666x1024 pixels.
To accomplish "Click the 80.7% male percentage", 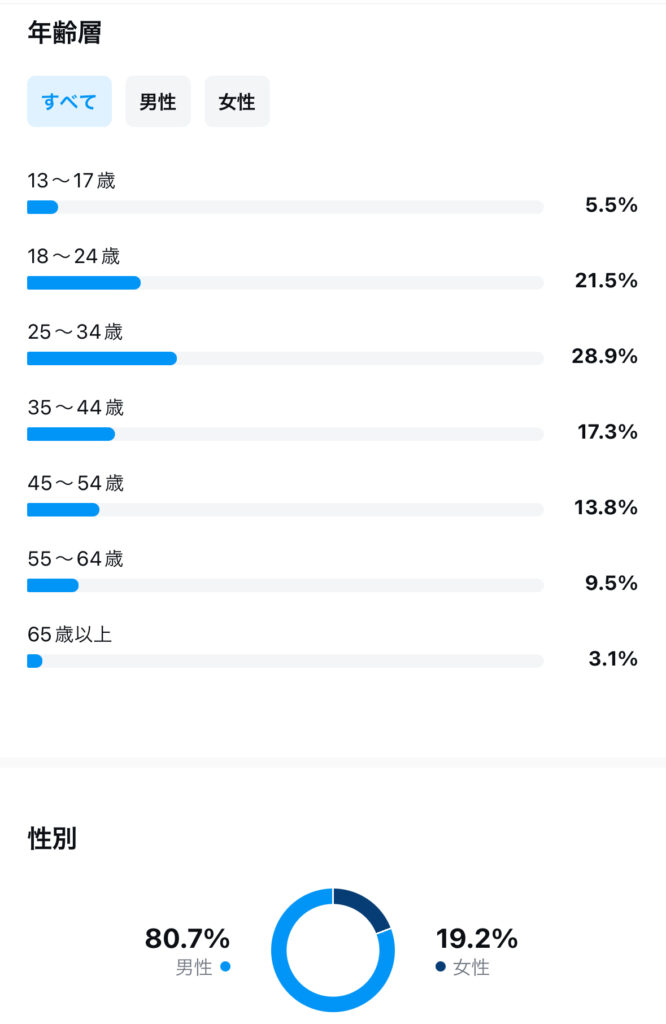I will [x=188, y=939].
